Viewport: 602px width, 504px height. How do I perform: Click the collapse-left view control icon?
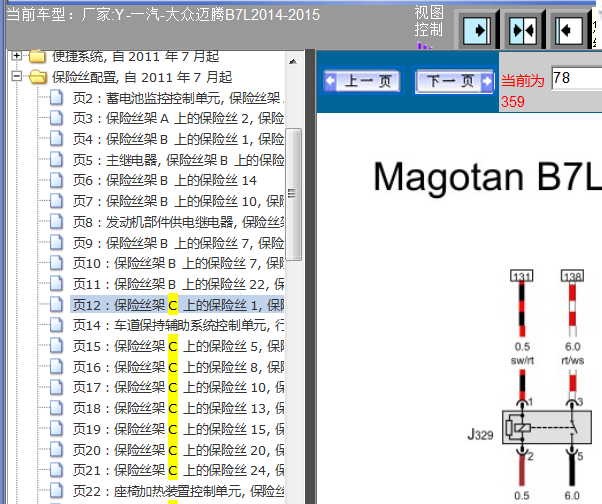point(569,30)
